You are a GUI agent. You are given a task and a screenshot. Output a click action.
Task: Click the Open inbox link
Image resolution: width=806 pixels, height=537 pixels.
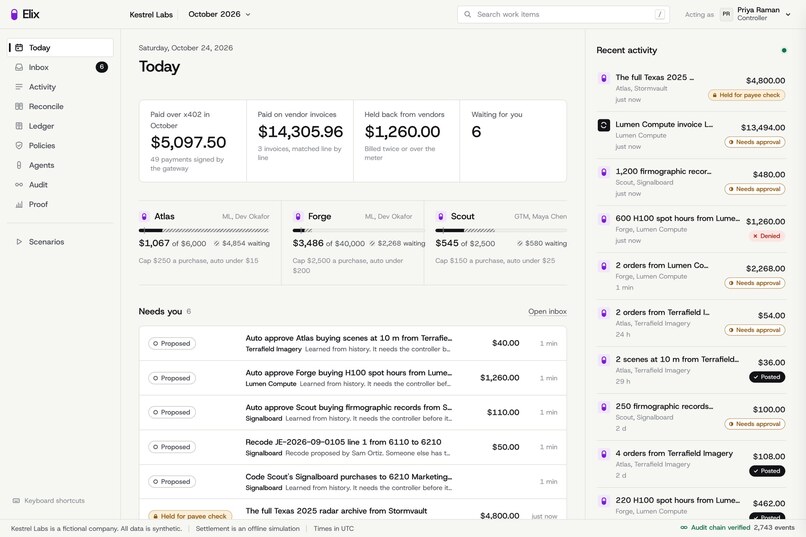pyautogui.click(x=547, y=311)
